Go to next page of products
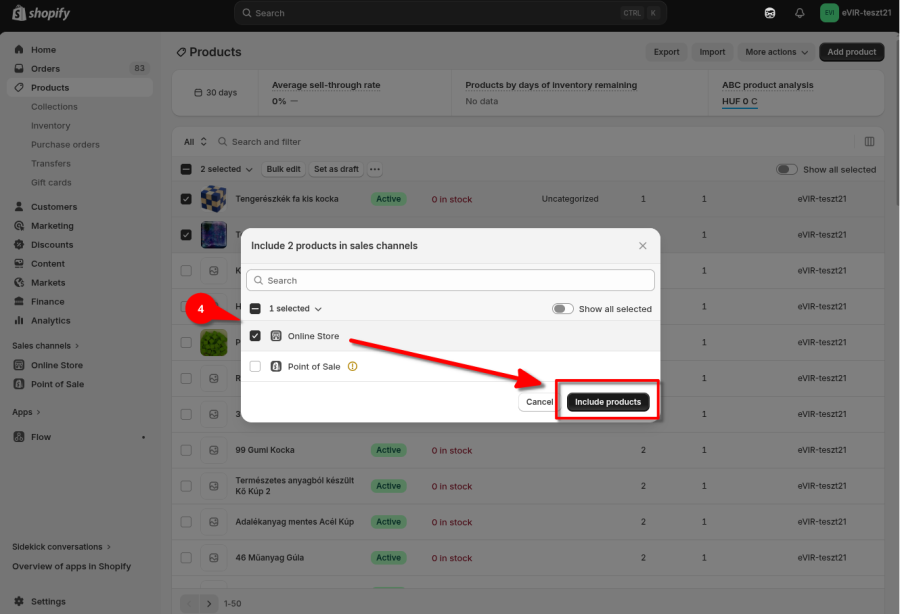The height and width of the screenshot is (614, 900). (x=209, y=604)
